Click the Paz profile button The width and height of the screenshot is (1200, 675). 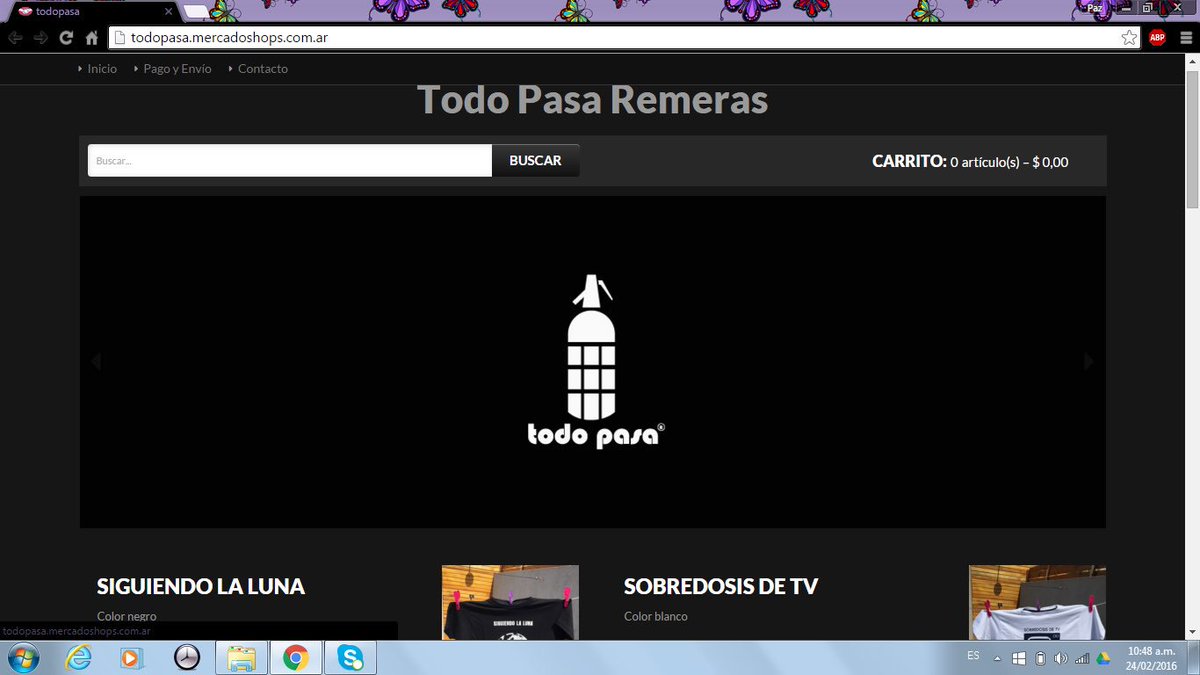[x=1094, y=8]
